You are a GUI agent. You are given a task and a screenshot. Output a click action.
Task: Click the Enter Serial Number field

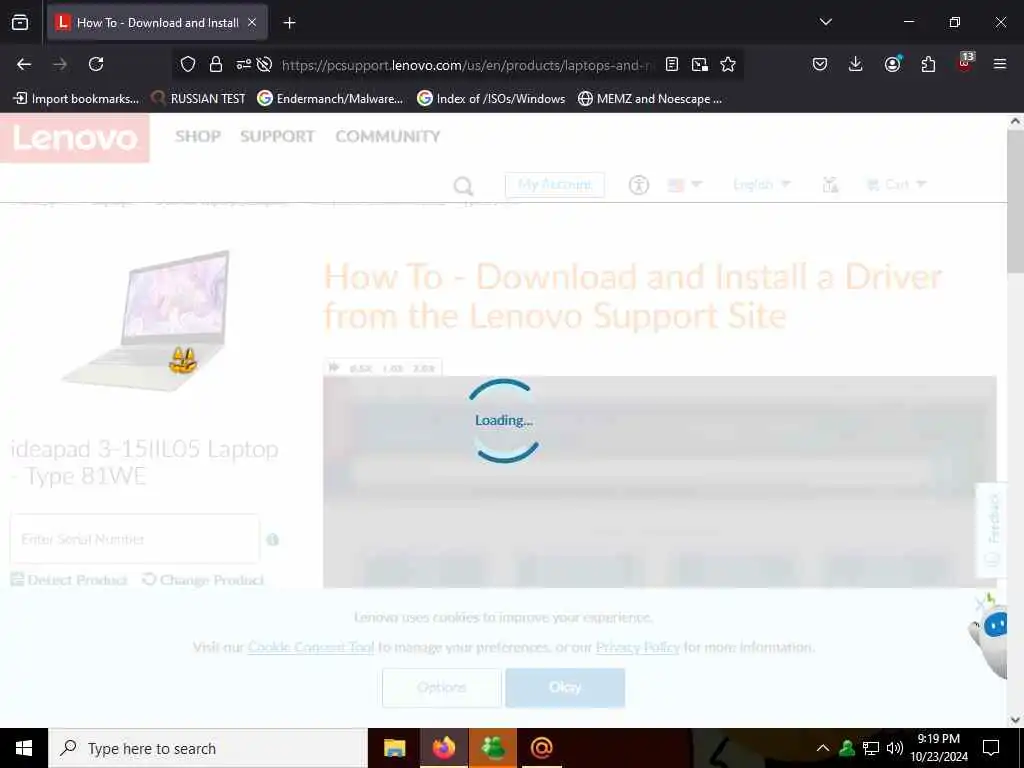135,539
